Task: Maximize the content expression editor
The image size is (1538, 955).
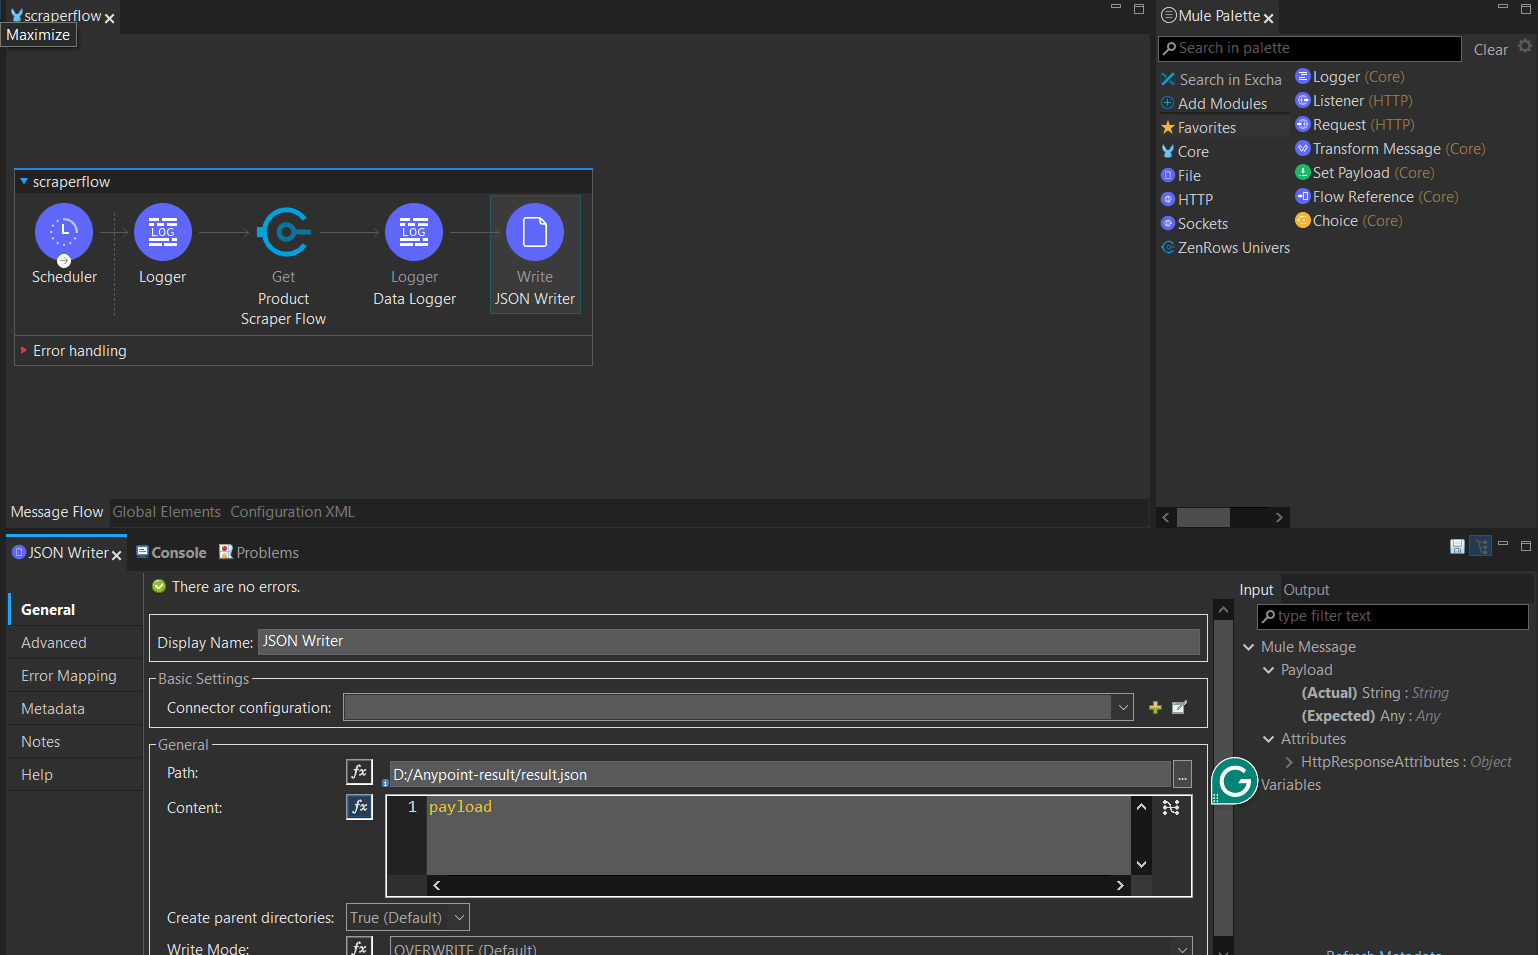Action: point(1171,807)
